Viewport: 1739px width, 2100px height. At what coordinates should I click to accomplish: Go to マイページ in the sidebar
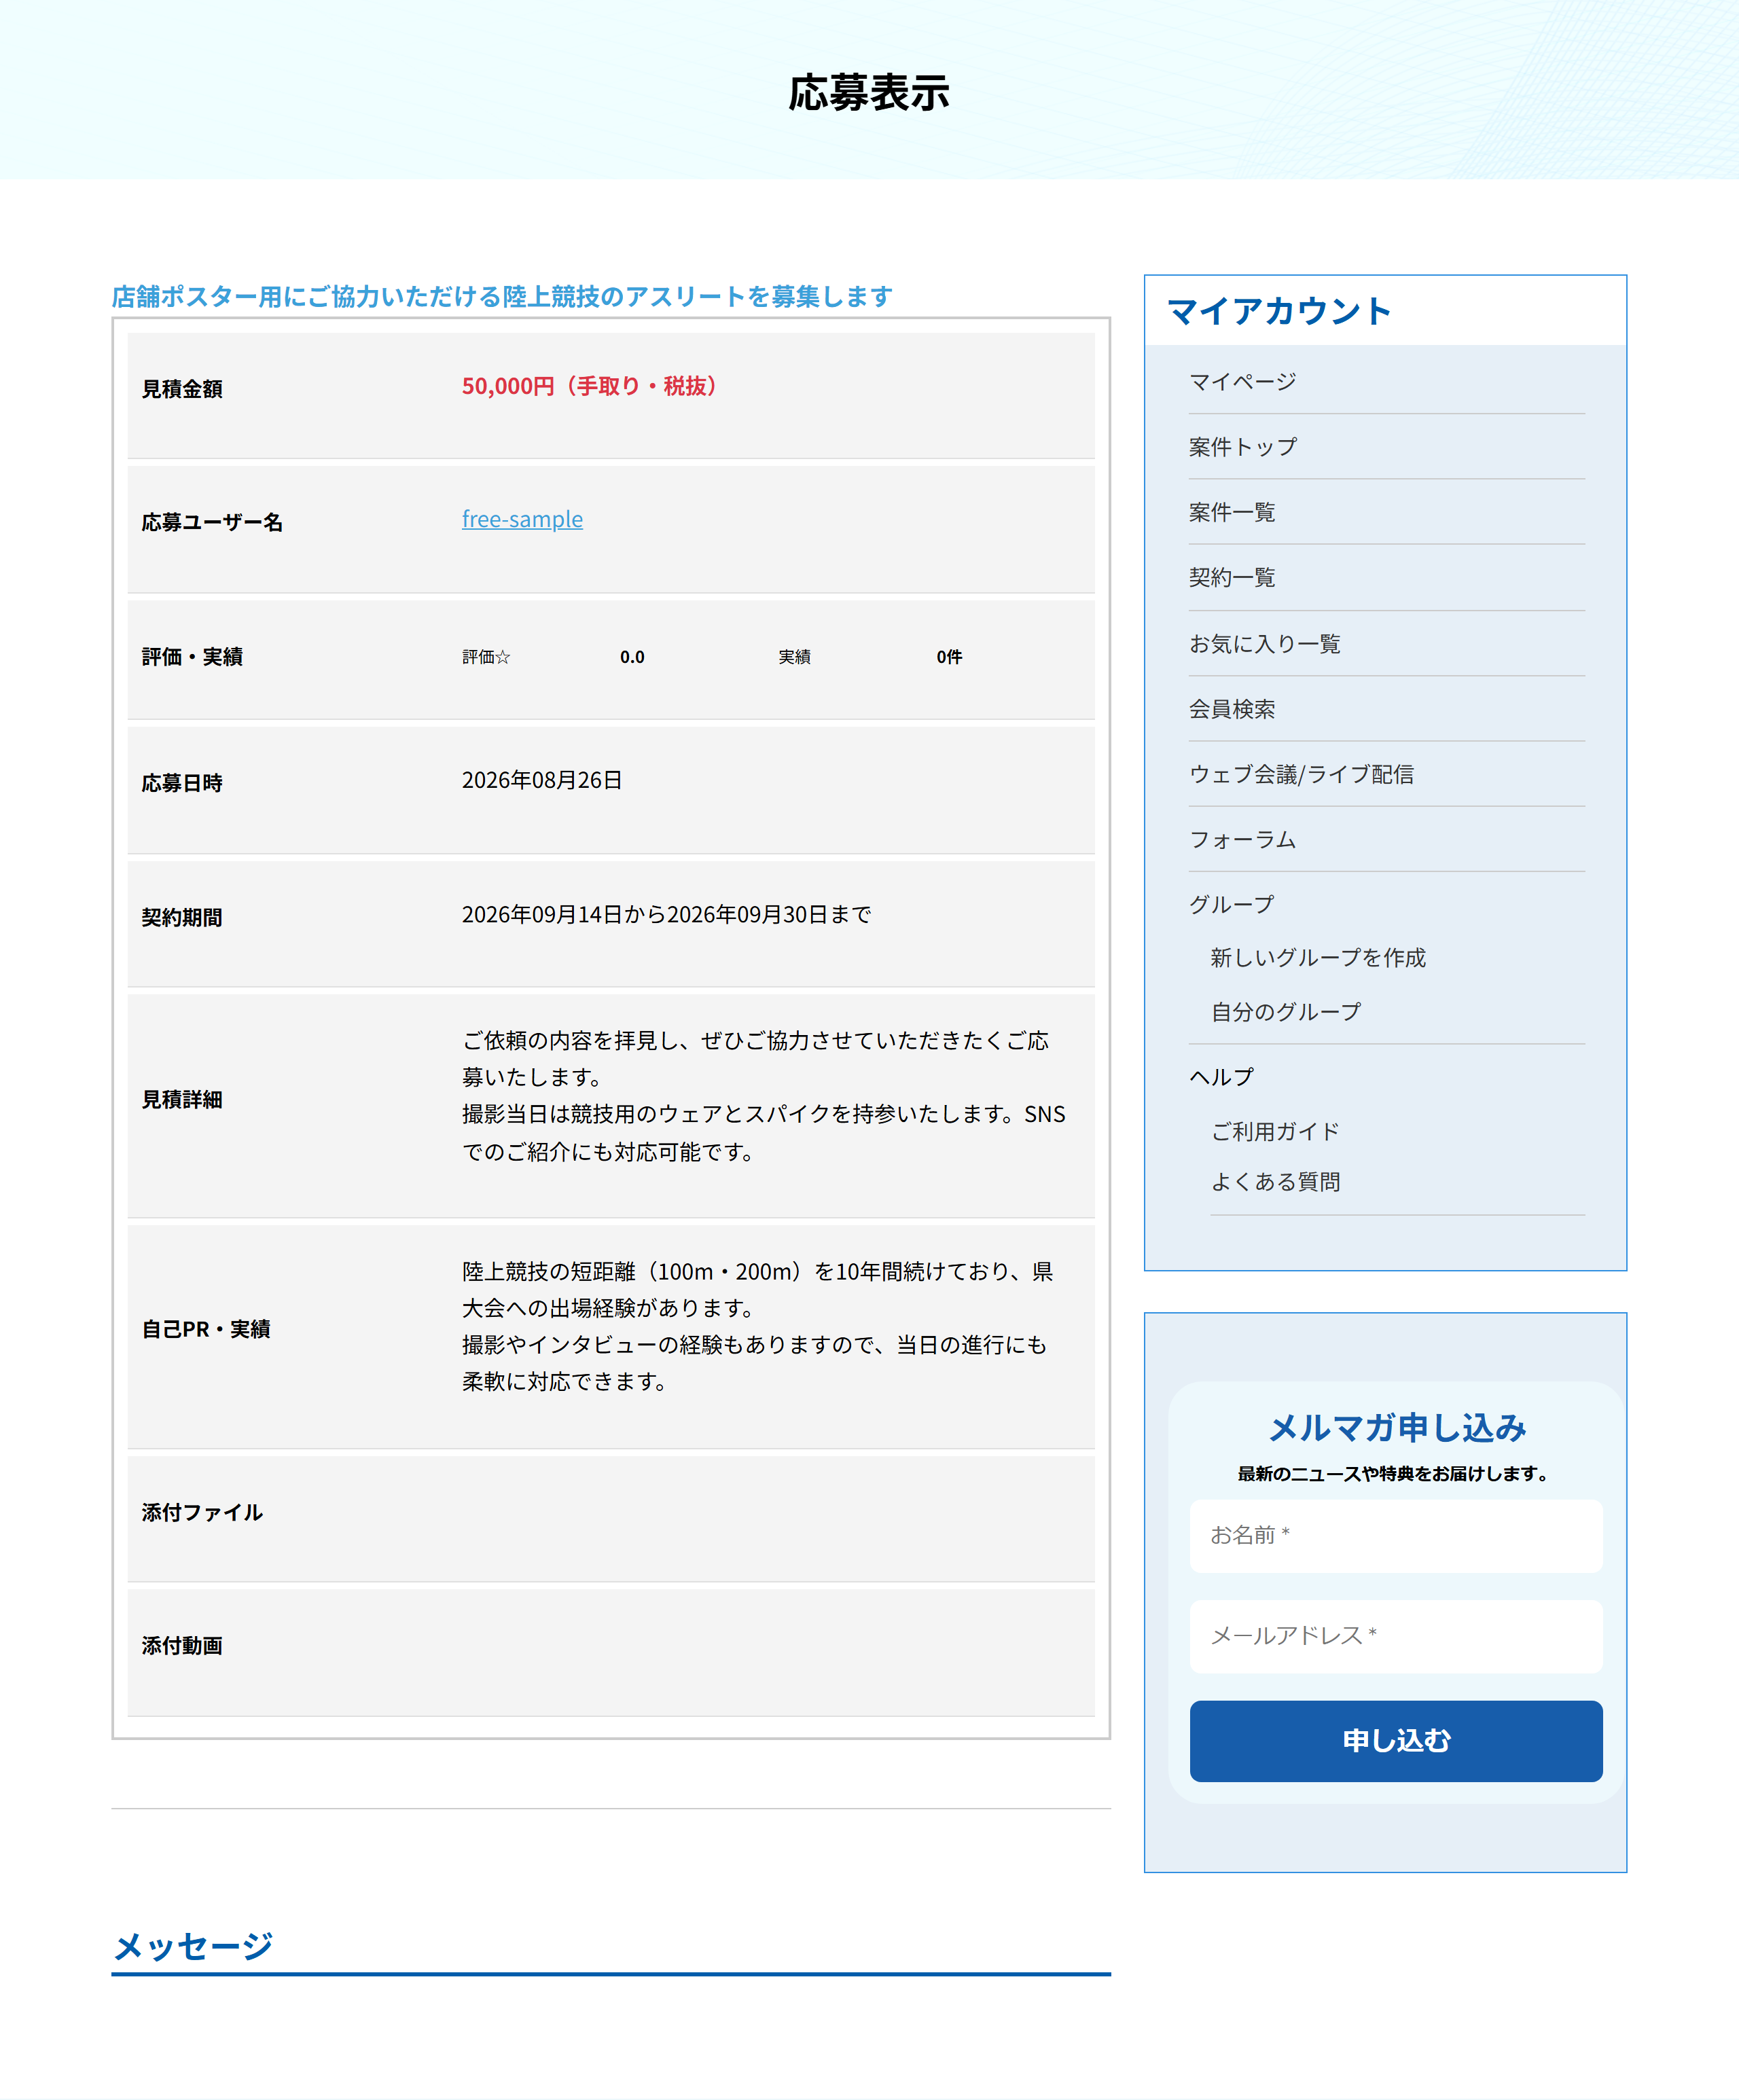[x=1242, y=381]
